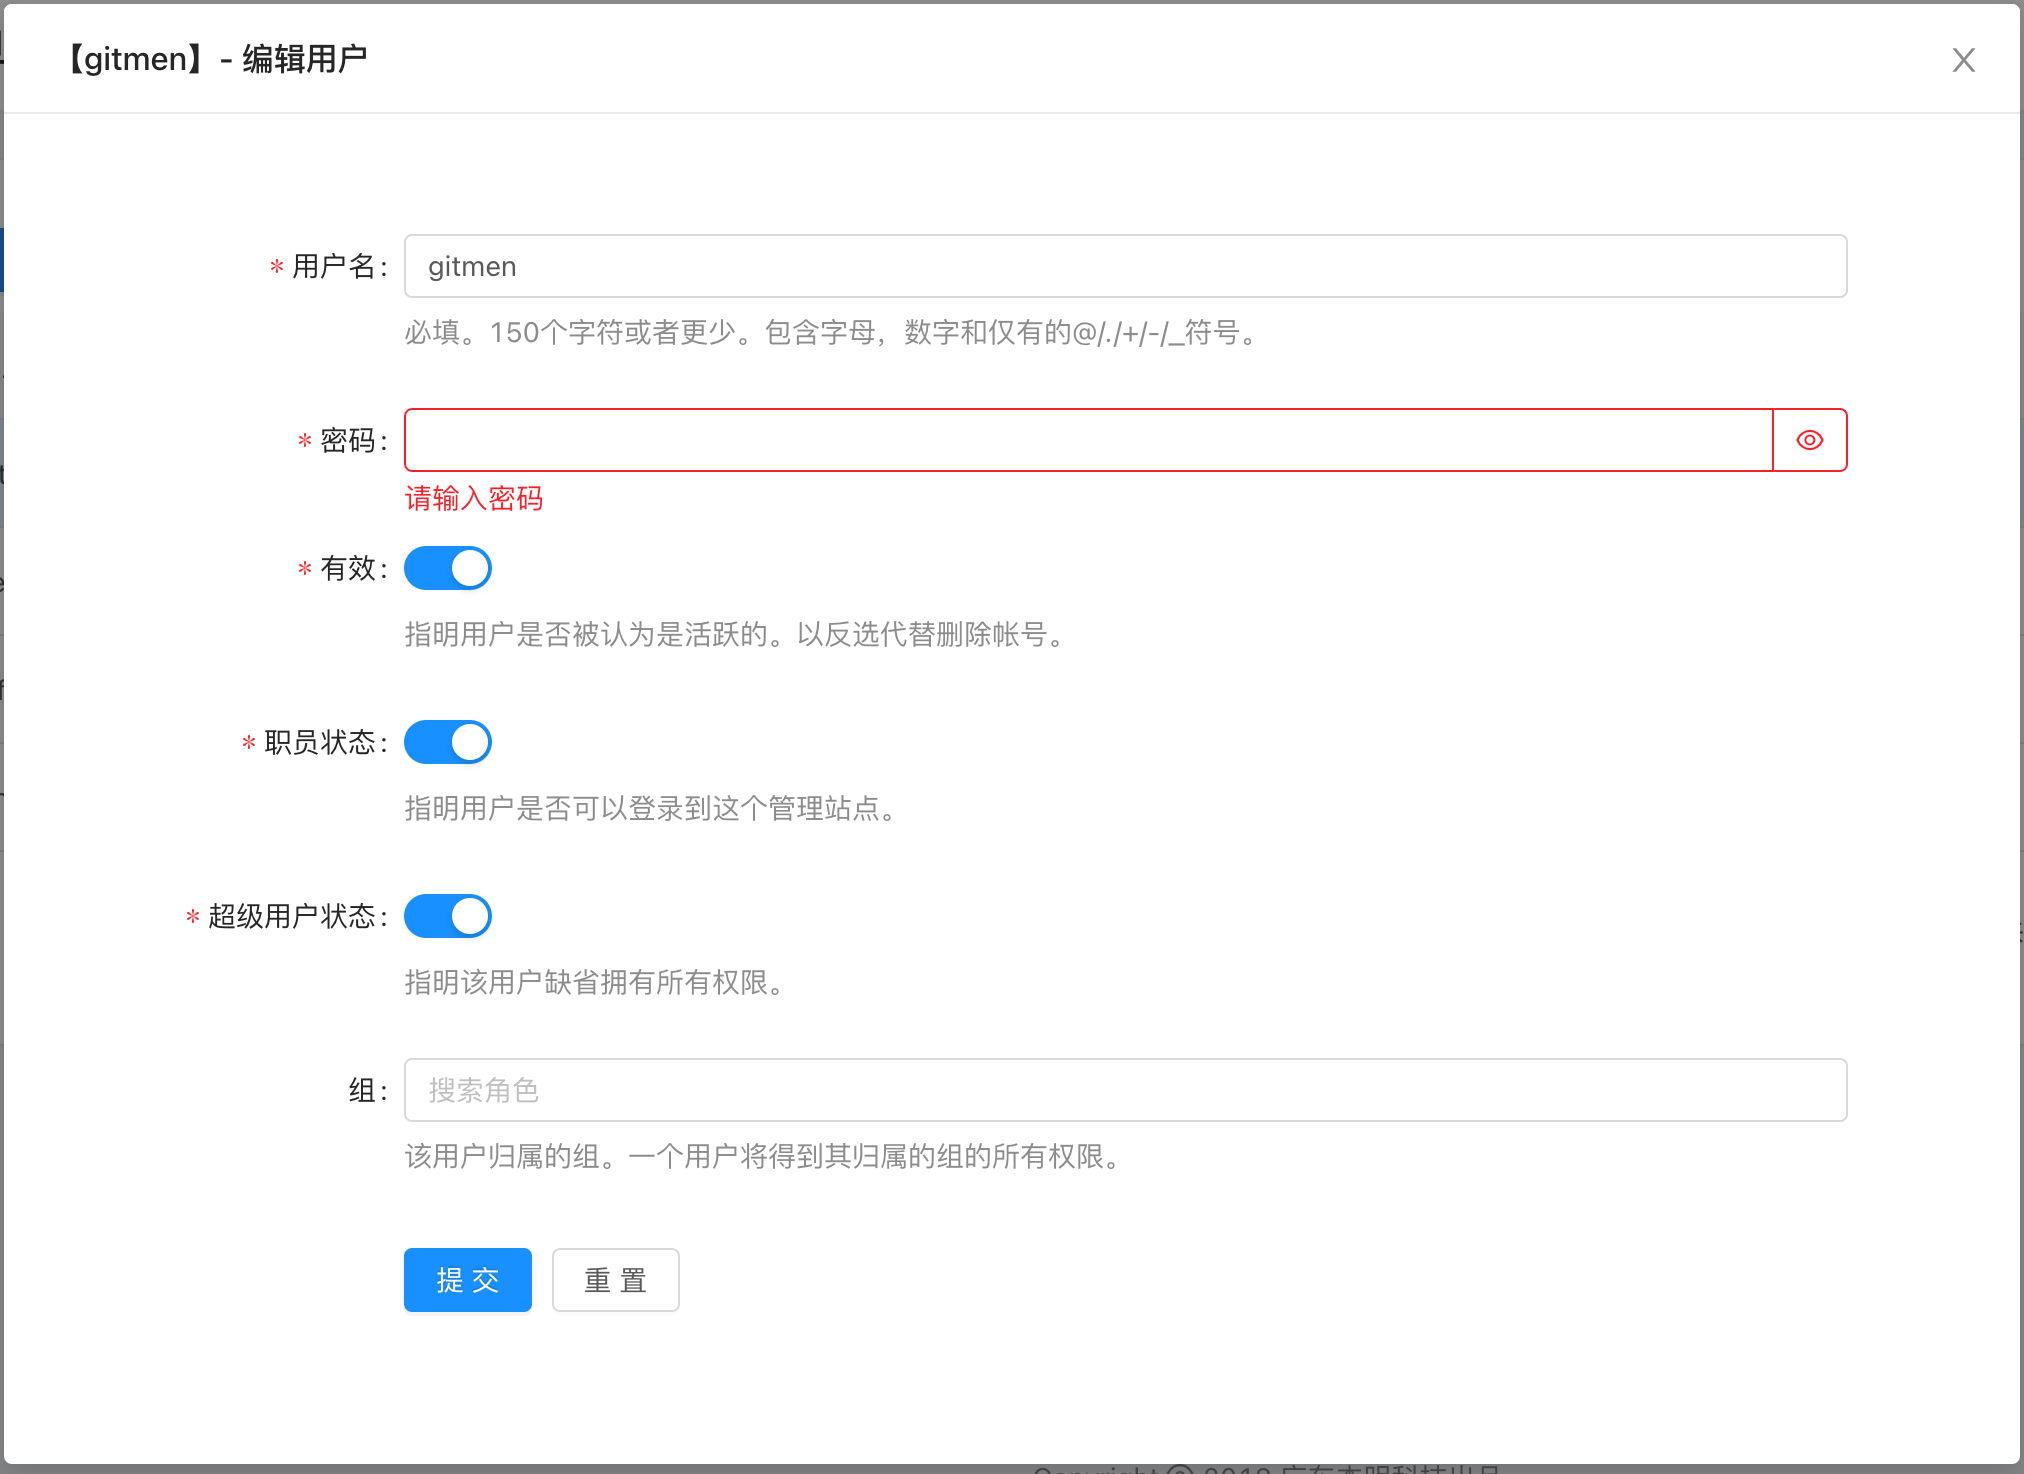Click the dialog title 【gitmen】- 编辑用户
2024x1474 pixels.
click(x=215, y=59)
